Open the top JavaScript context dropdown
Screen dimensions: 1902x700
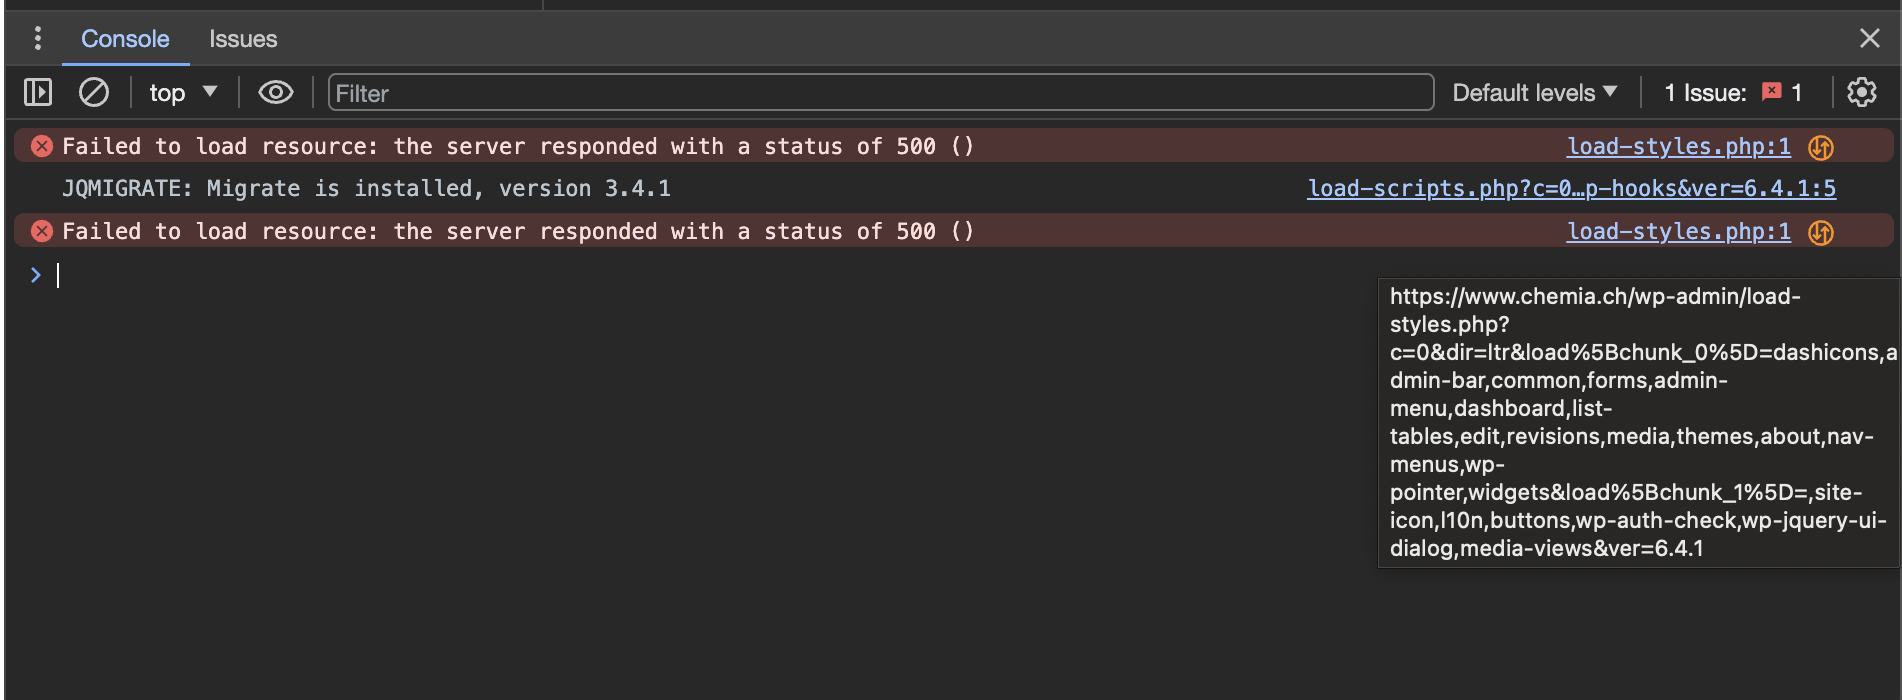[183, 93]
